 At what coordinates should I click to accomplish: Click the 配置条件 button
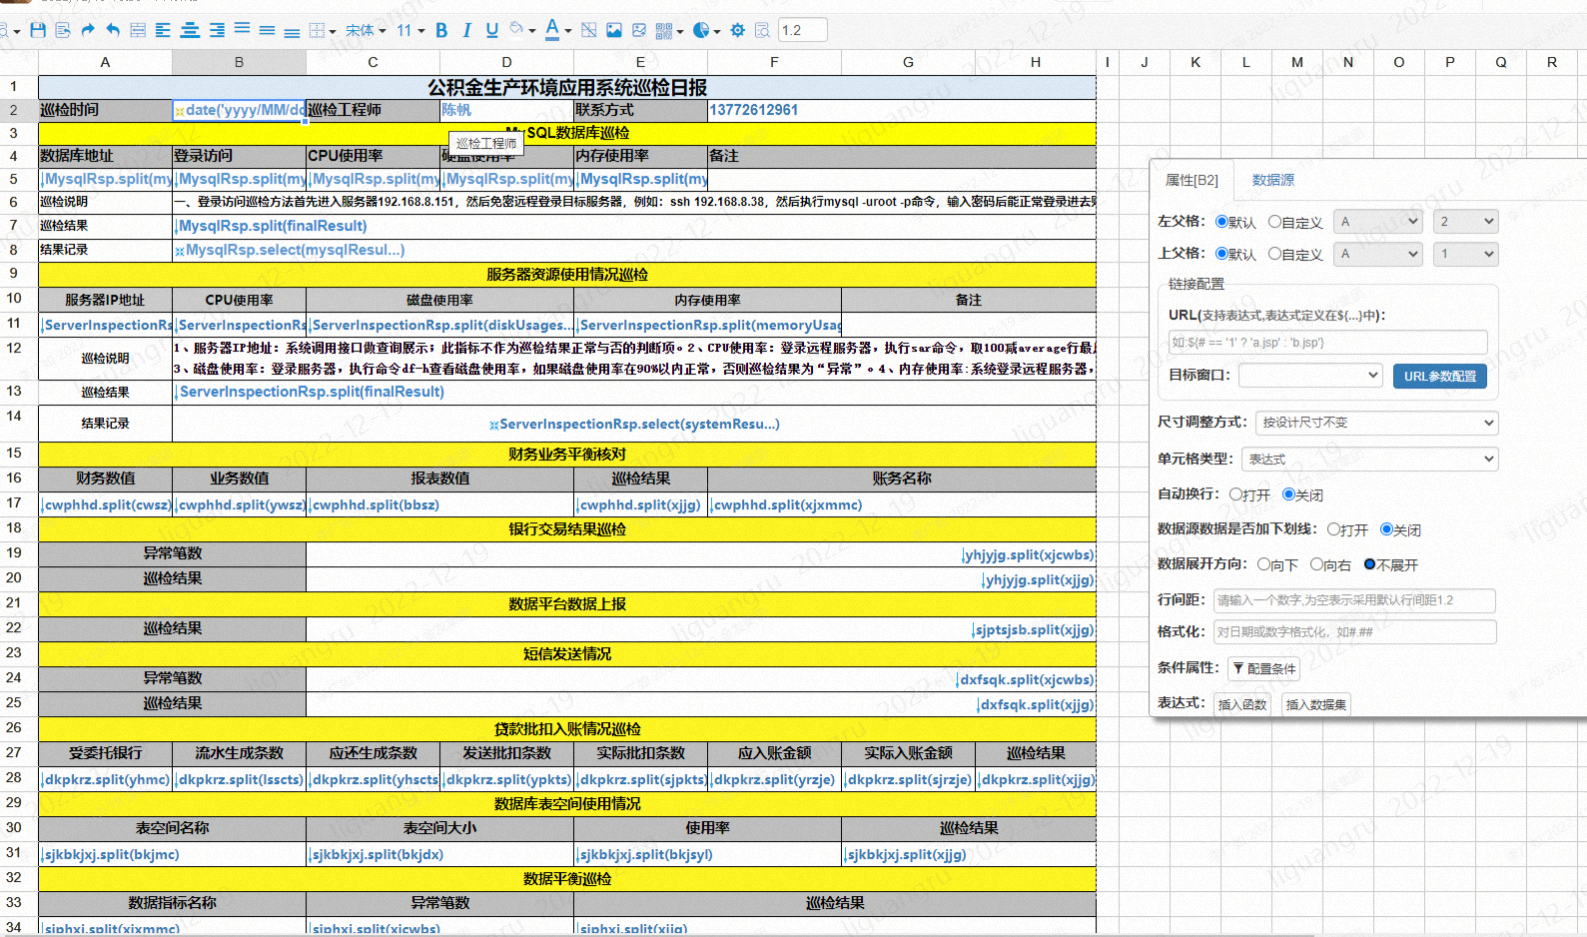pyautogui.click(x=1264, y=668)
